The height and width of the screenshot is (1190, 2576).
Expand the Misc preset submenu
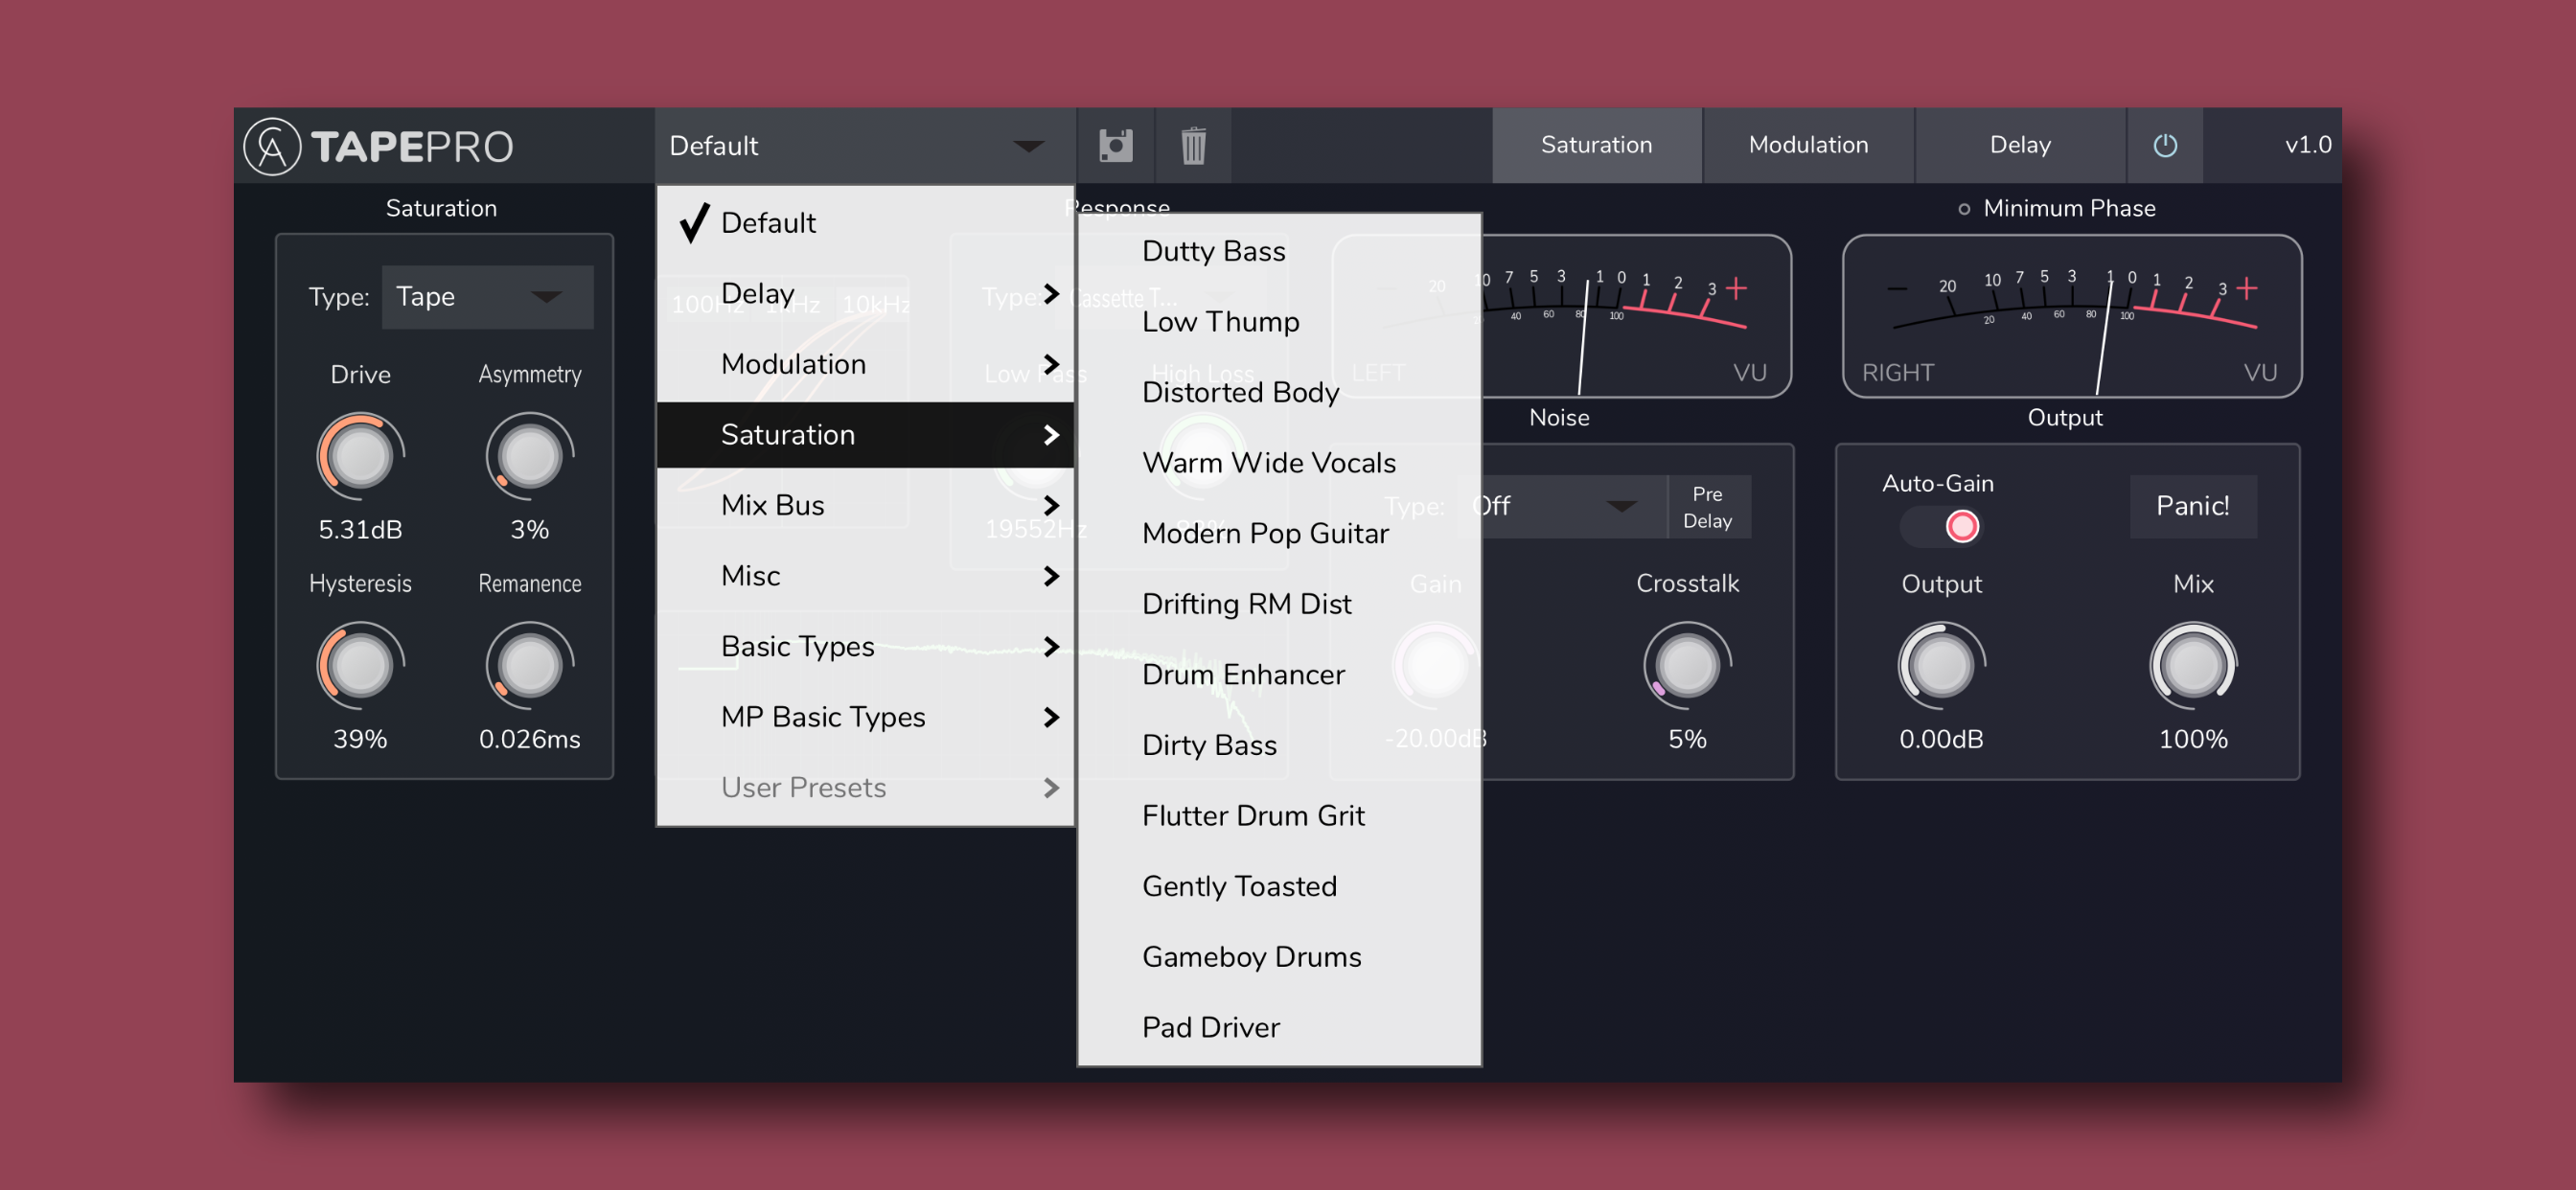tap(865, 576)
